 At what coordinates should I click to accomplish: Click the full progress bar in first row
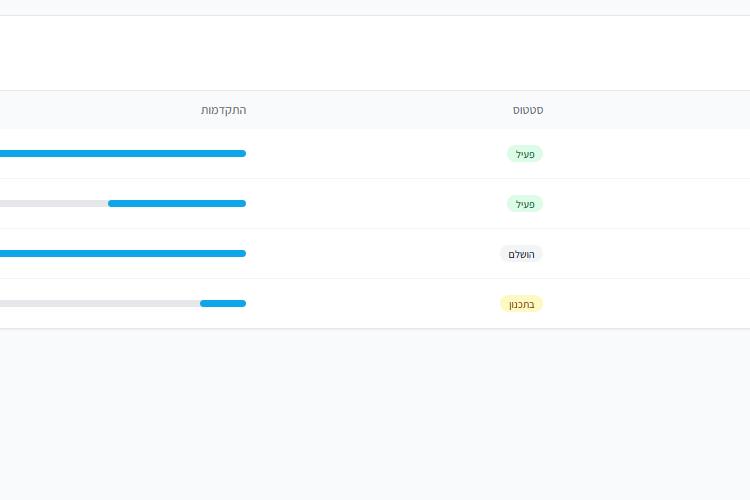(x=123, y=154)
